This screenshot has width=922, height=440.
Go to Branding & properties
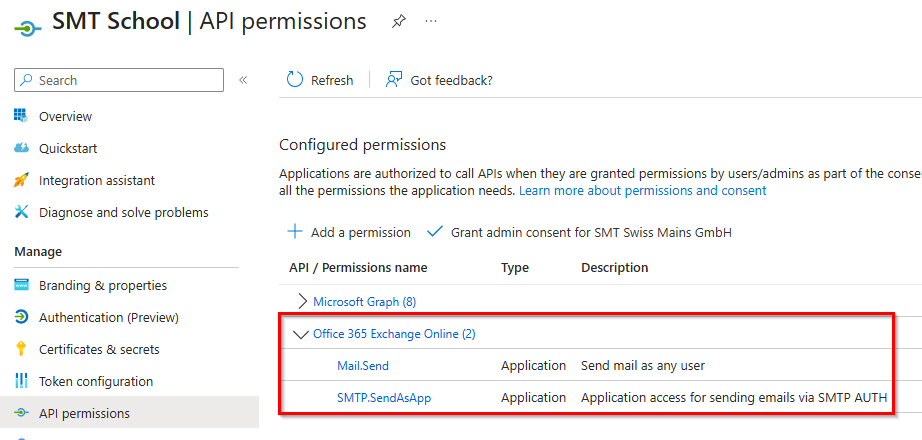click(102, 285)
